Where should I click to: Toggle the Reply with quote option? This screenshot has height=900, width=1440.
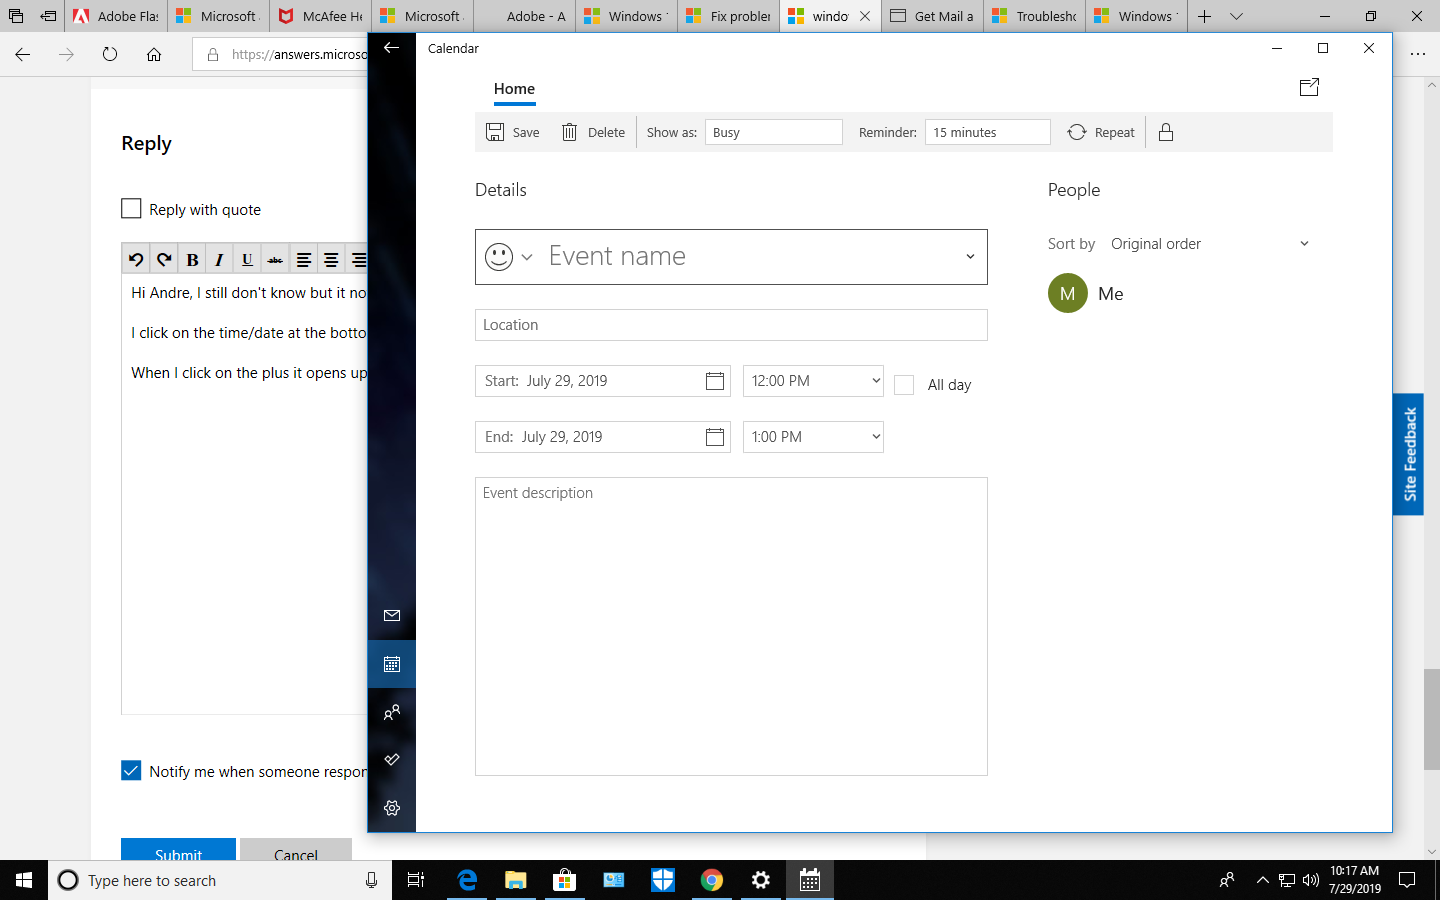pyautogui.click(x=131, y=208)
